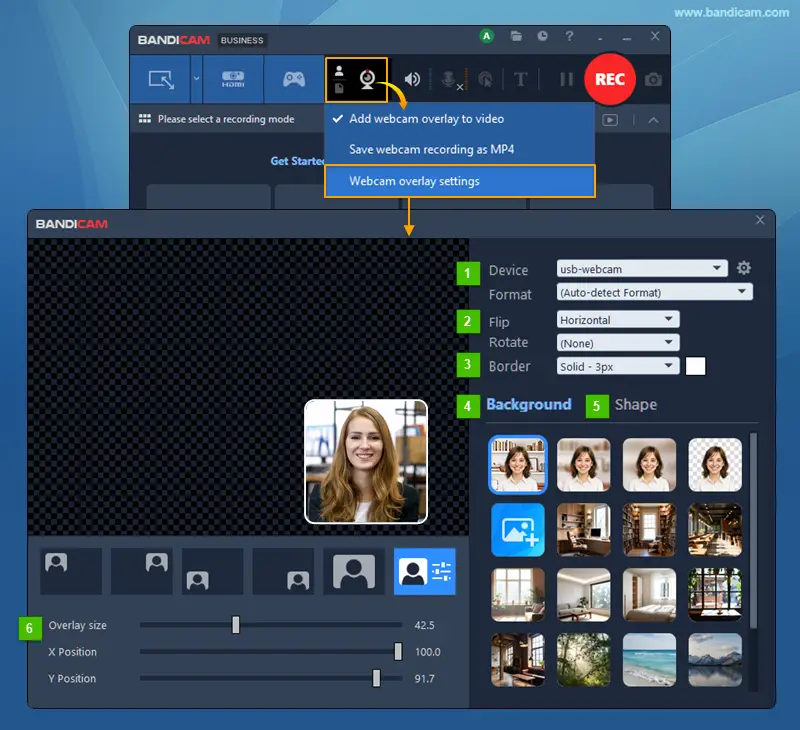Switch to the Shape tab
This screenshot has height=730, width=800.
(x=636, y=405)
